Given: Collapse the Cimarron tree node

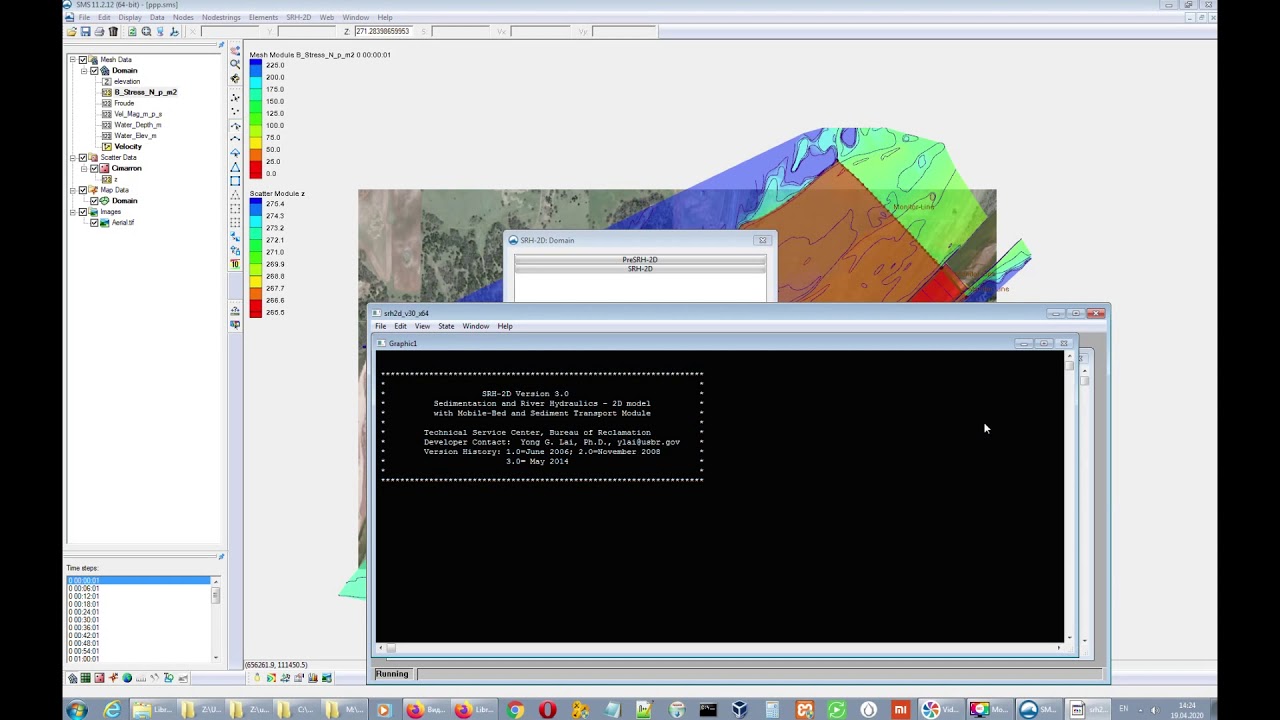Looking at the screenshot, I should [x=84, y=169].
